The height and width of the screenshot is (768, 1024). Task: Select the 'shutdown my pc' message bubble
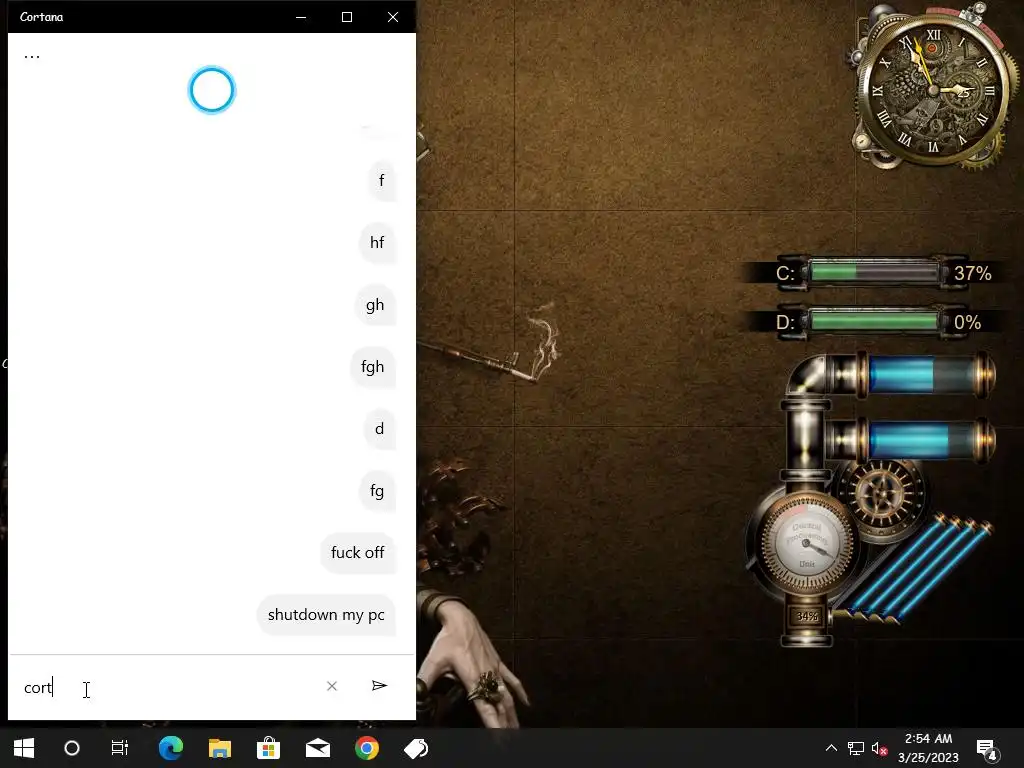[x=326, y=615]
